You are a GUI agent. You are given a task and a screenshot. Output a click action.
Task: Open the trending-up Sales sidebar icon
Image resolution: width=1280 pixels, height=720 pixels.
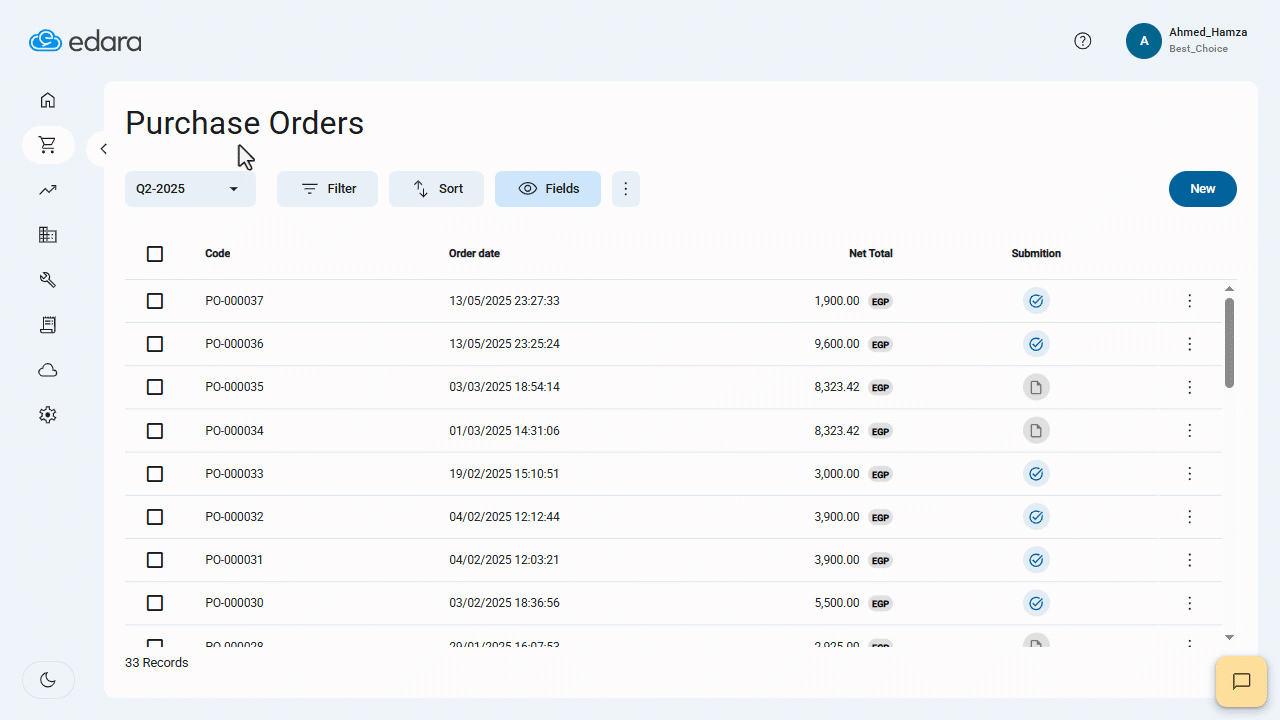click(48, 190)
